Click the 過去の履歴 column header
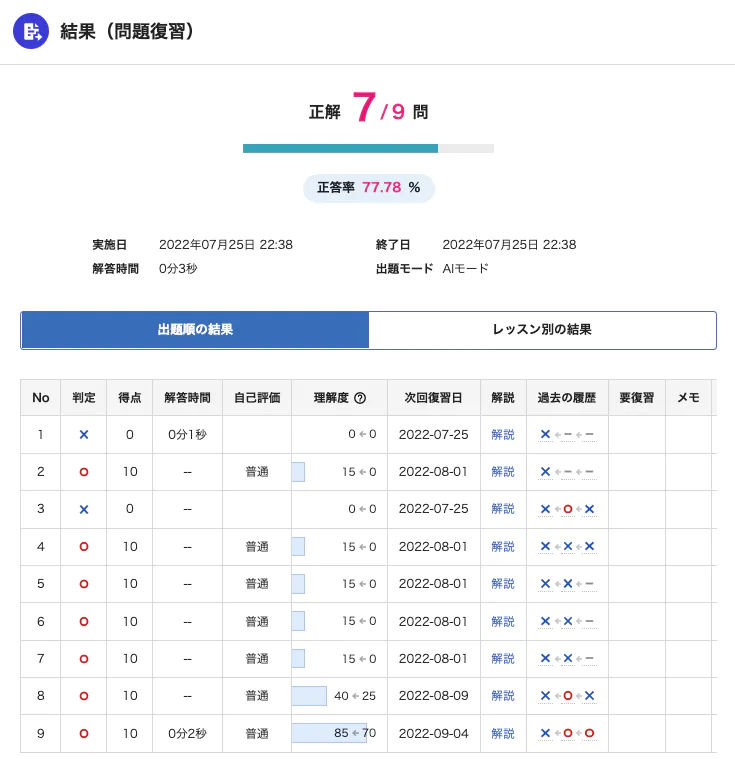735x759 pixels. 567,398
